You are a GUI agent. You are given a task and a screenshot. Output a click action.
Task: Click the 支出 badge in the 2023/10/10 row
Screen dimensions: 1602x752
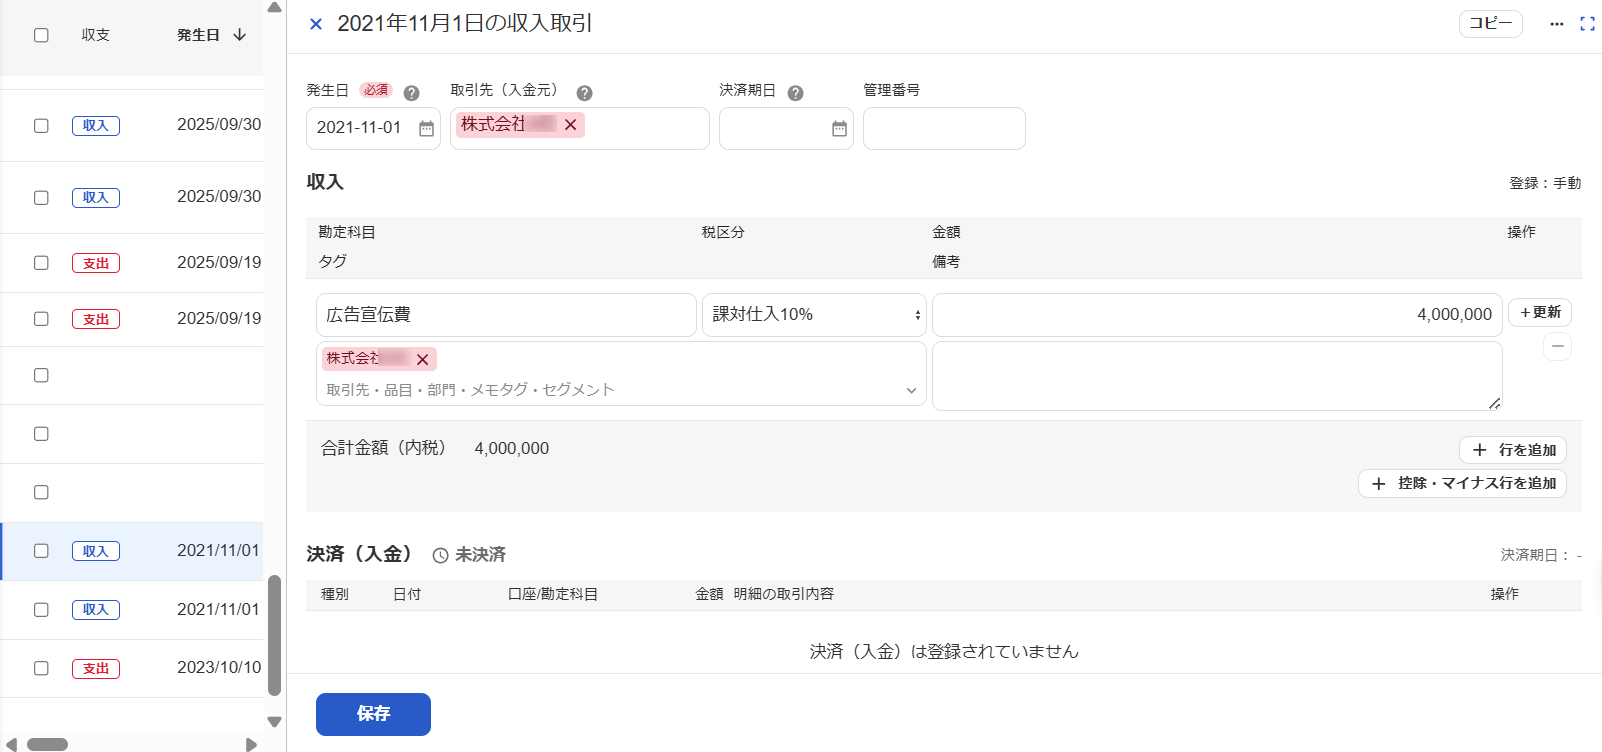pos(96,669)
